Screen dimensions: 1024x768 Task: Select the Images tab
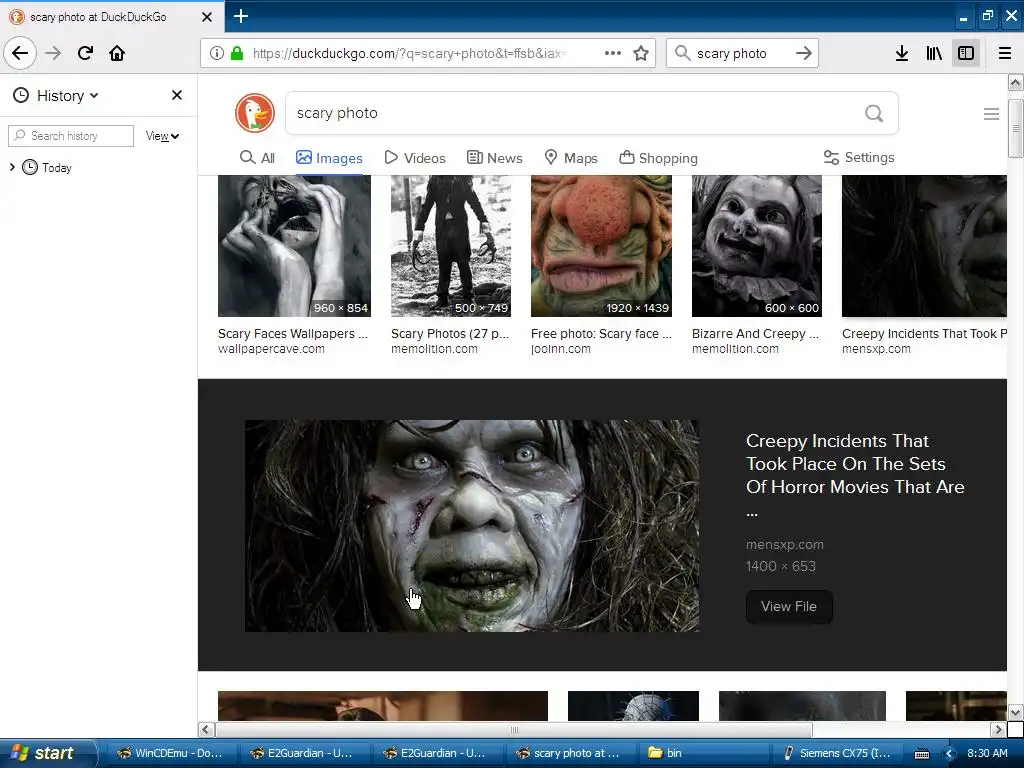(329, 158)
